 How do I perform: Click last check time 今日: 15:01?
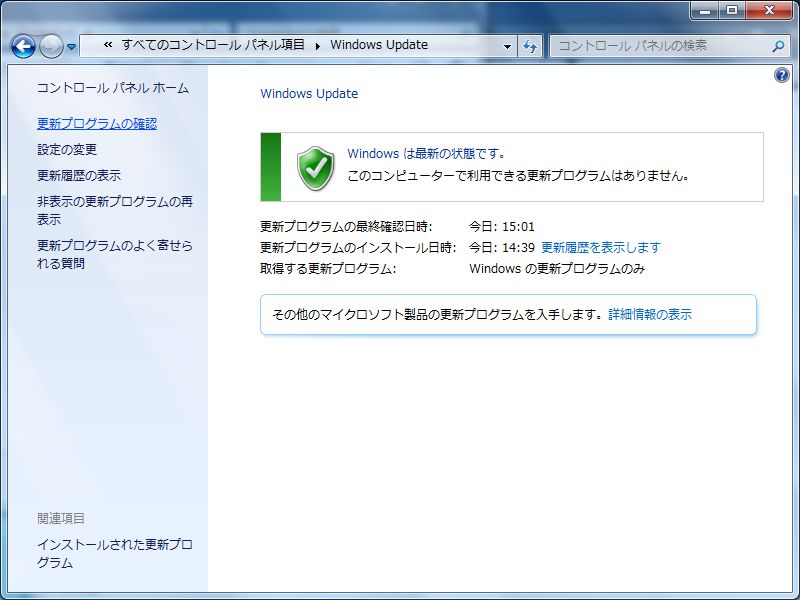click(502, 227)
